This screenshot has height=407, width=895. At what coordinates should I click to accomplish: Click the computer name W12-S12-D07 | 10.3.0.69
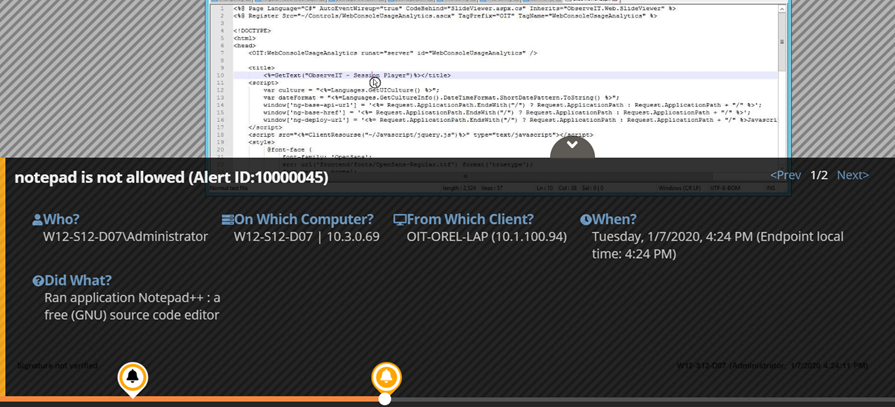click(306, 237)
